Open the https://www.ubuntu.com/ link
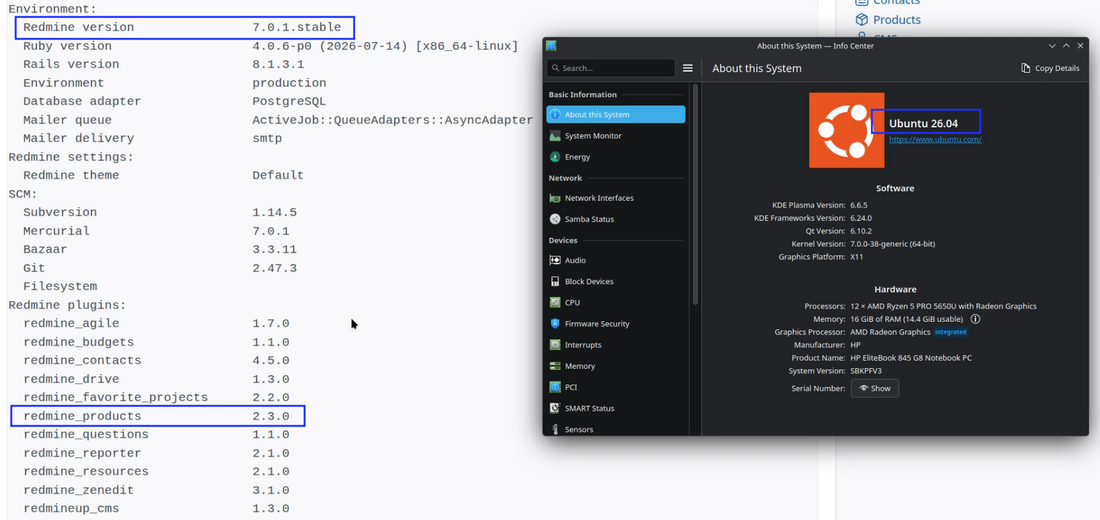This screenshot has height=520, width=1100. point(934,139)
